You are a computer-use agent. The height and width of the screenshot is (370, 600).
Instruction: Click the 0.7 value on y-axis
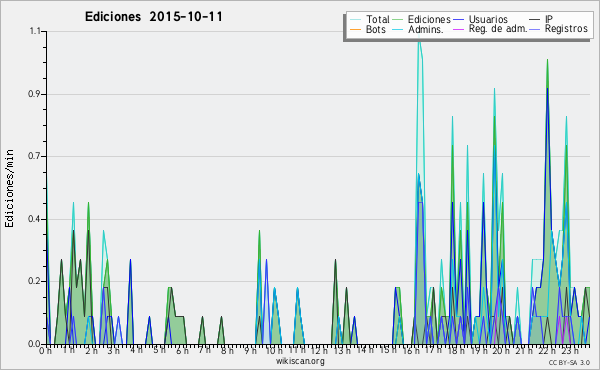pyautogui.click(x=34, y=156)
